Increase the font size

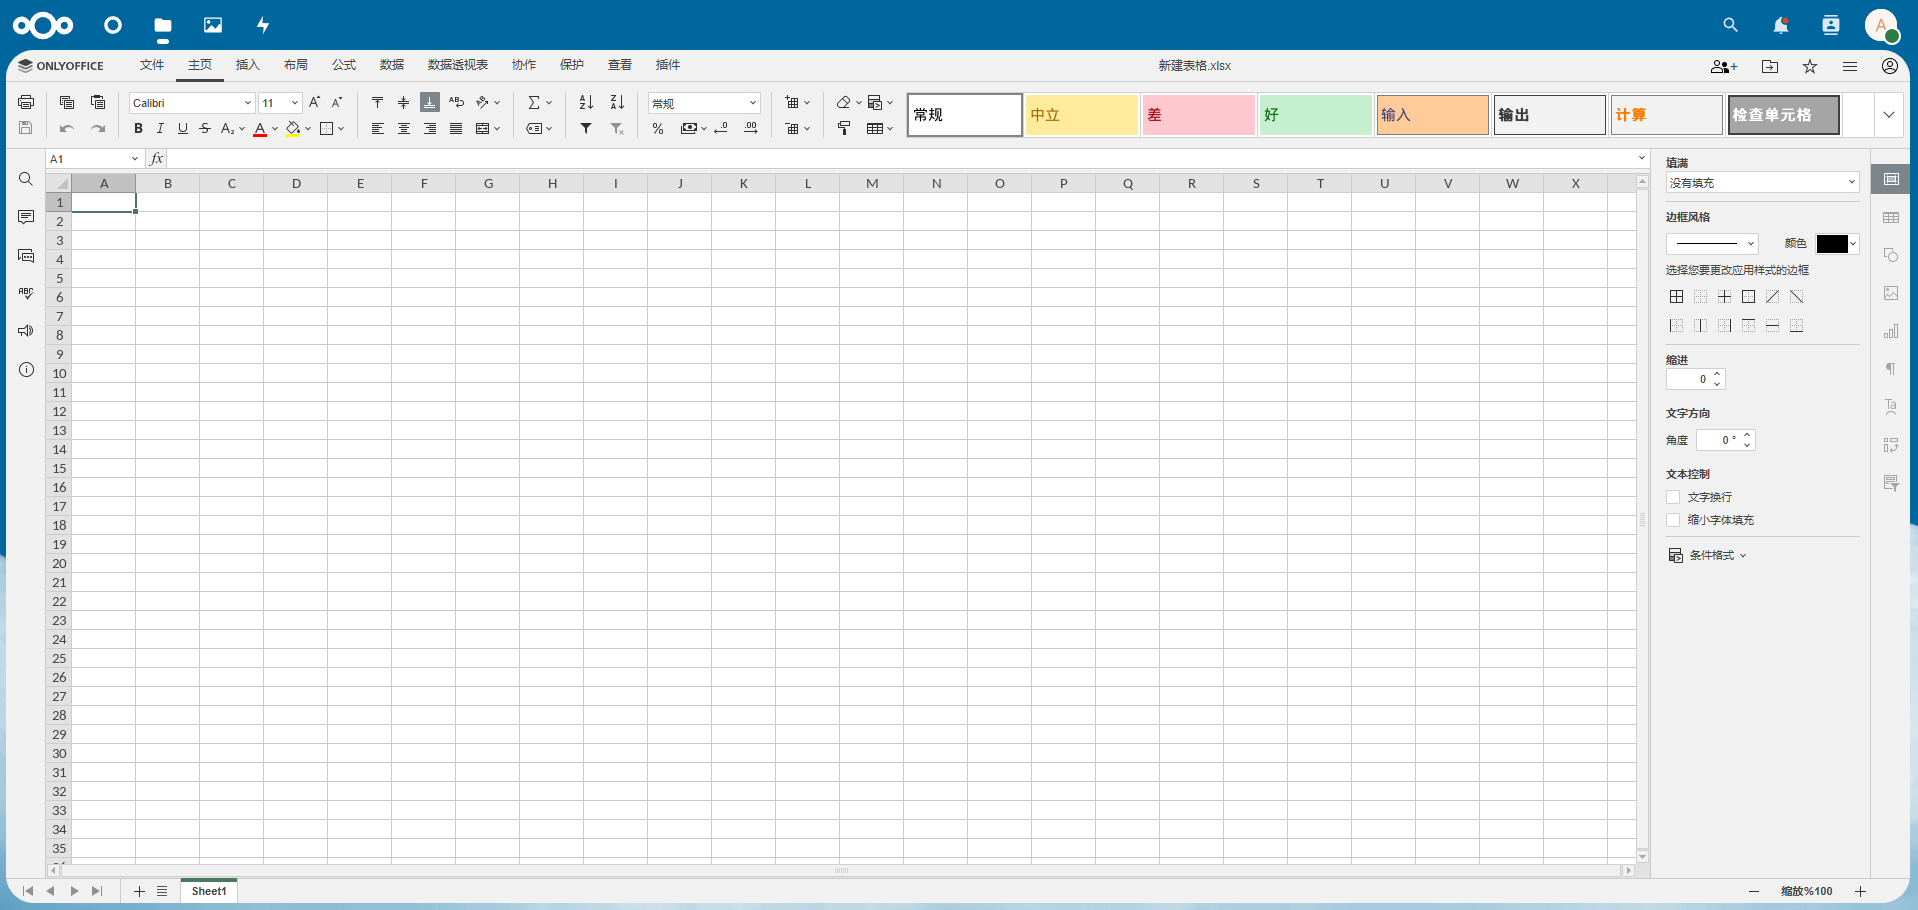[x=315, y=102]
